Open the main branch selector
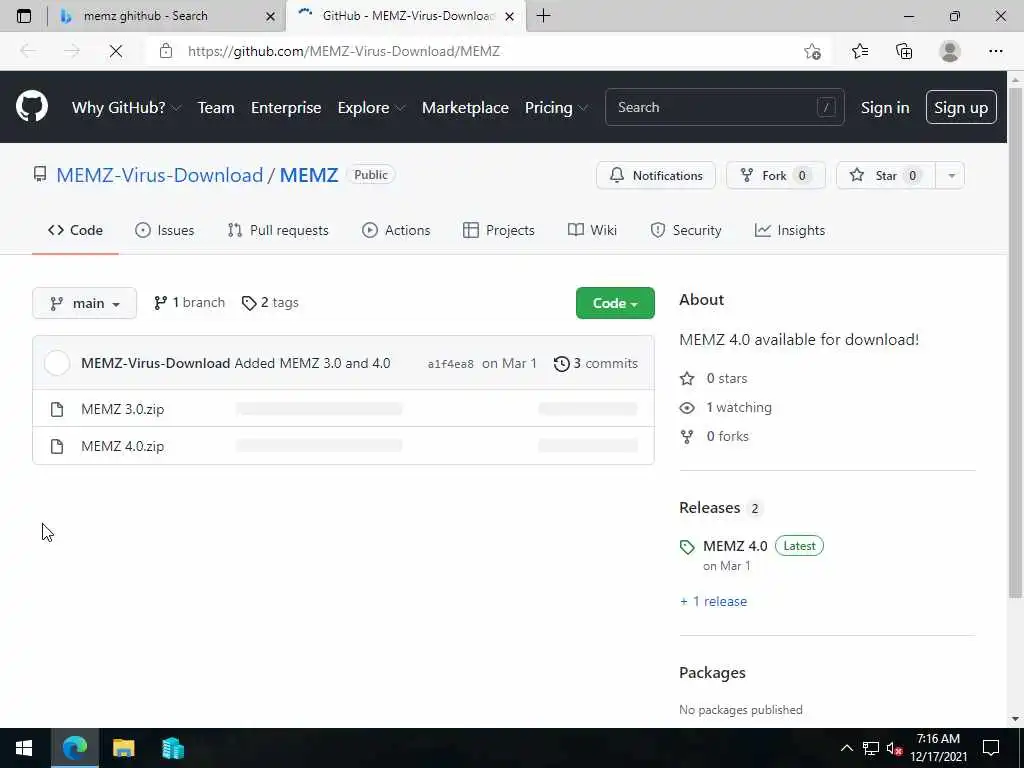 click(84, 303)
